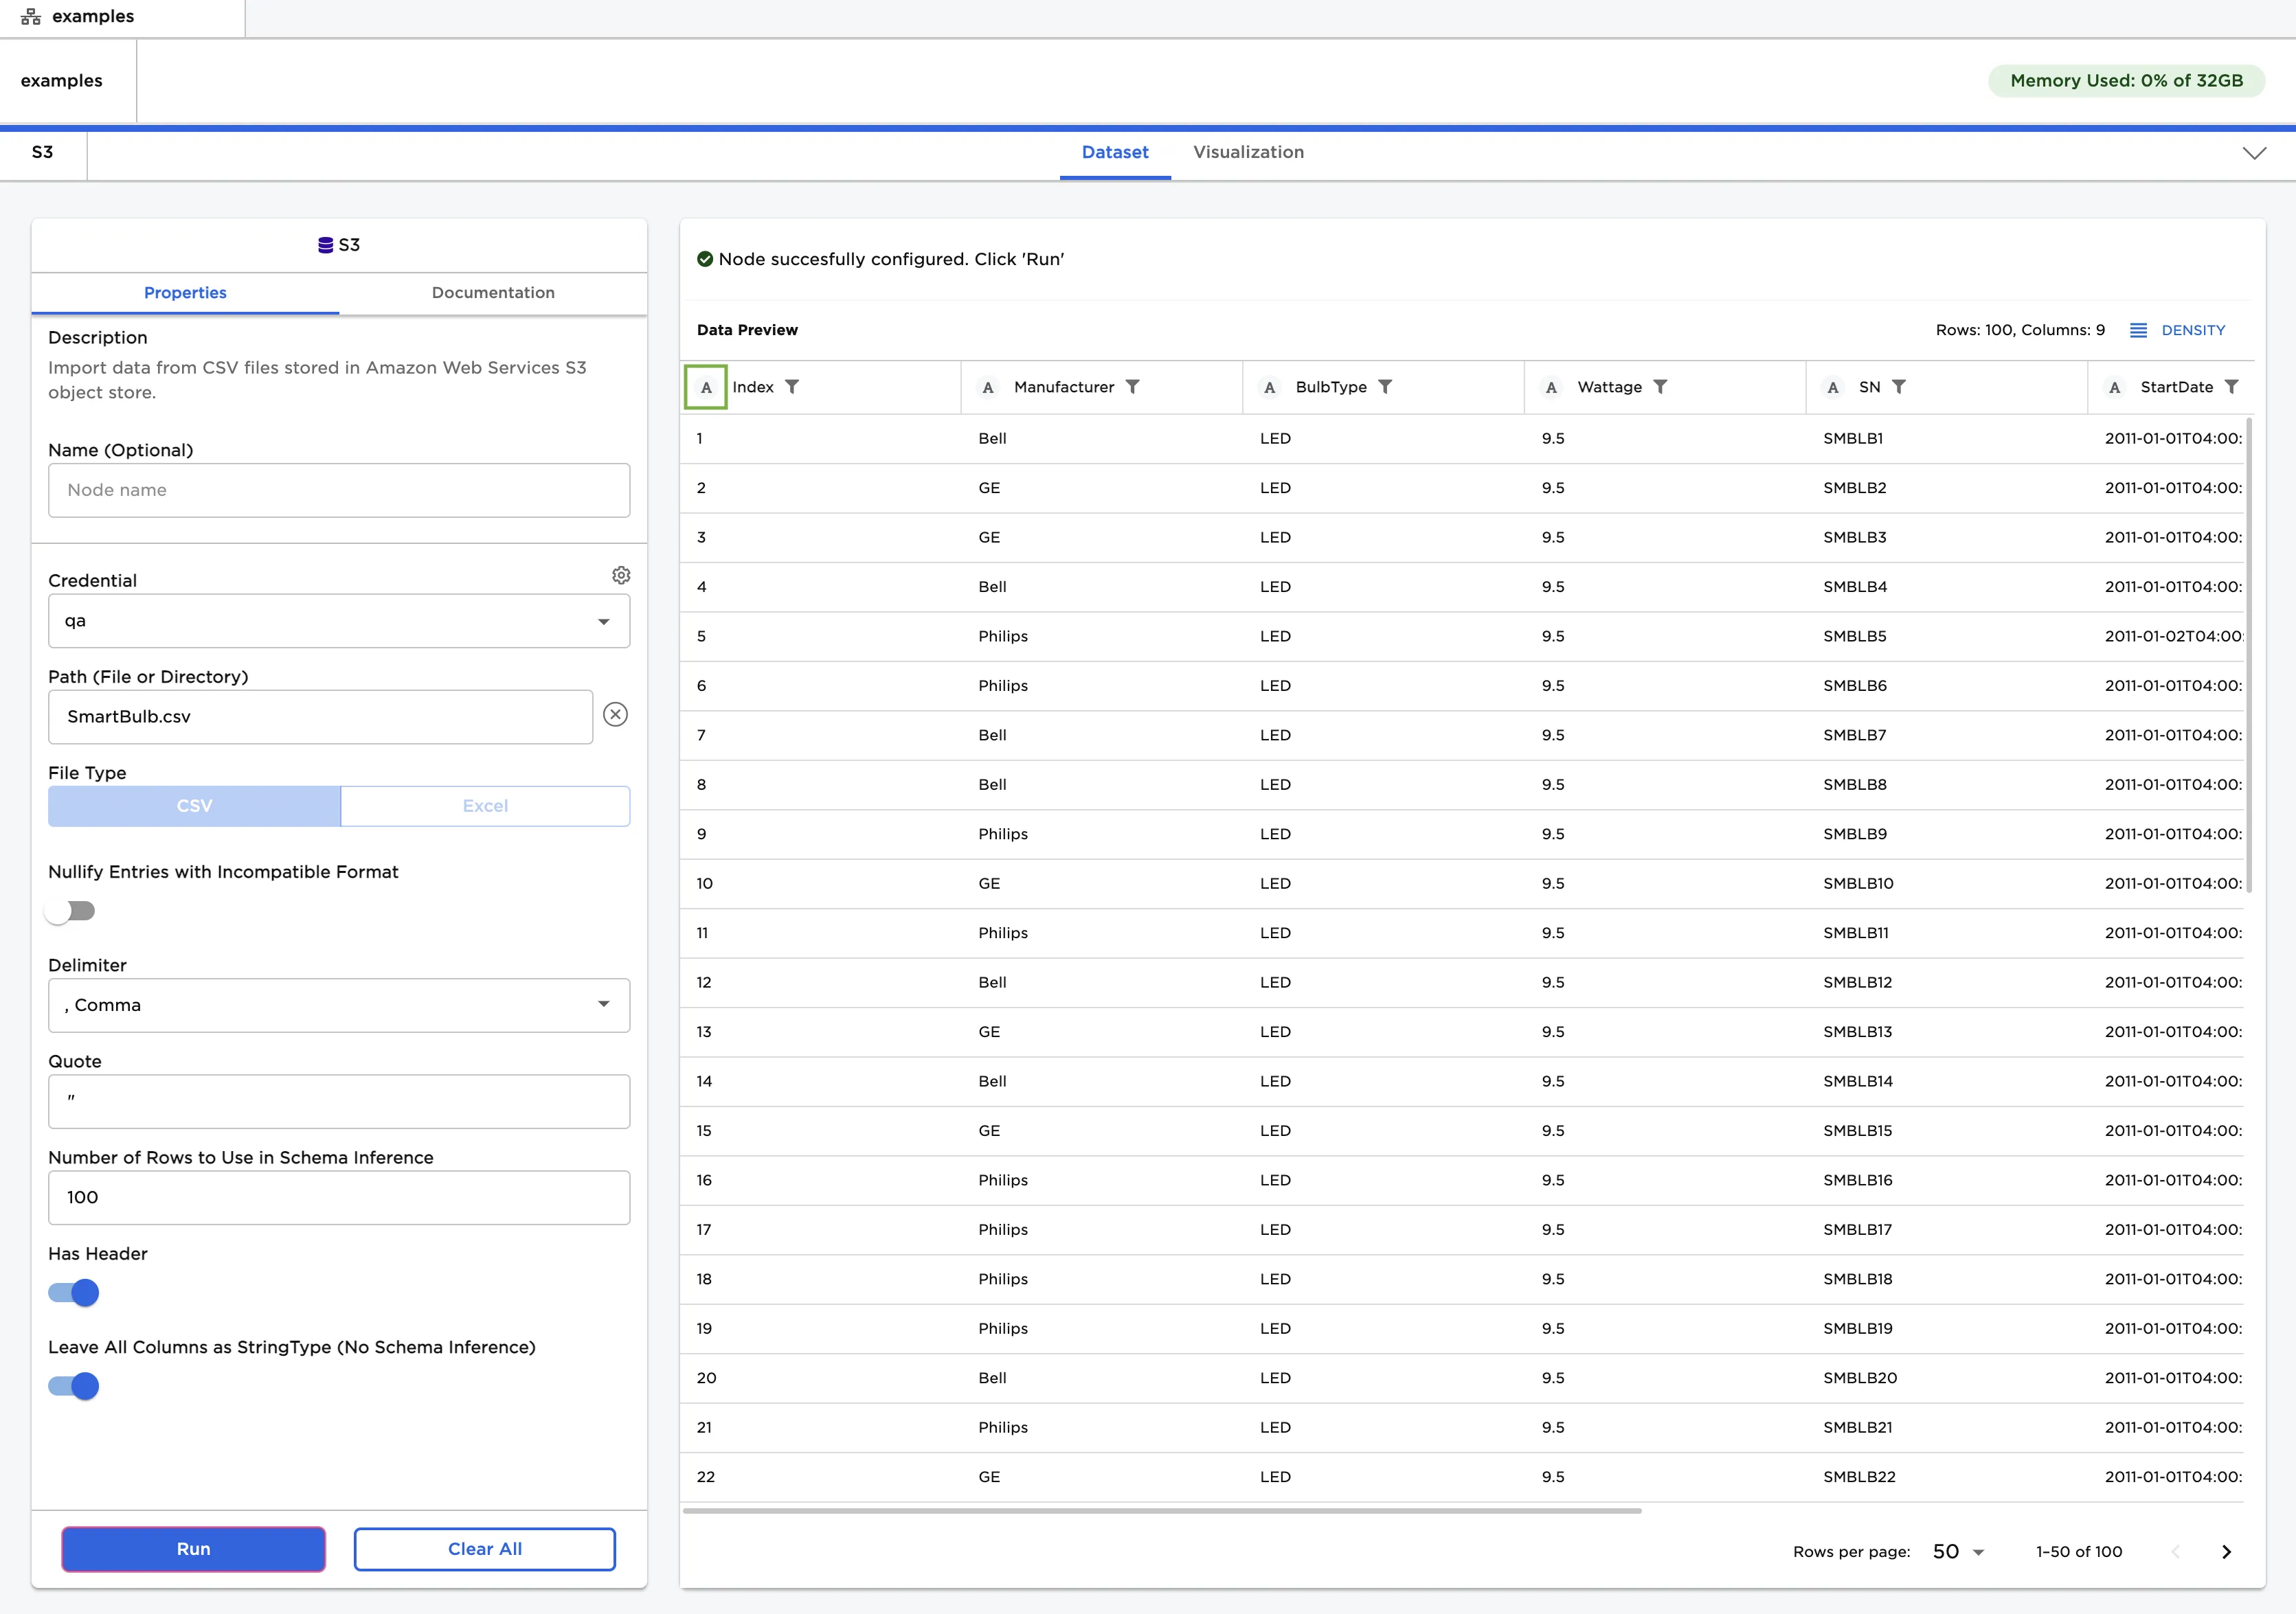Screen dimensions: 2296x1614
Task: Click the horizontal scrollbar under the table
Action: 1161,1511
